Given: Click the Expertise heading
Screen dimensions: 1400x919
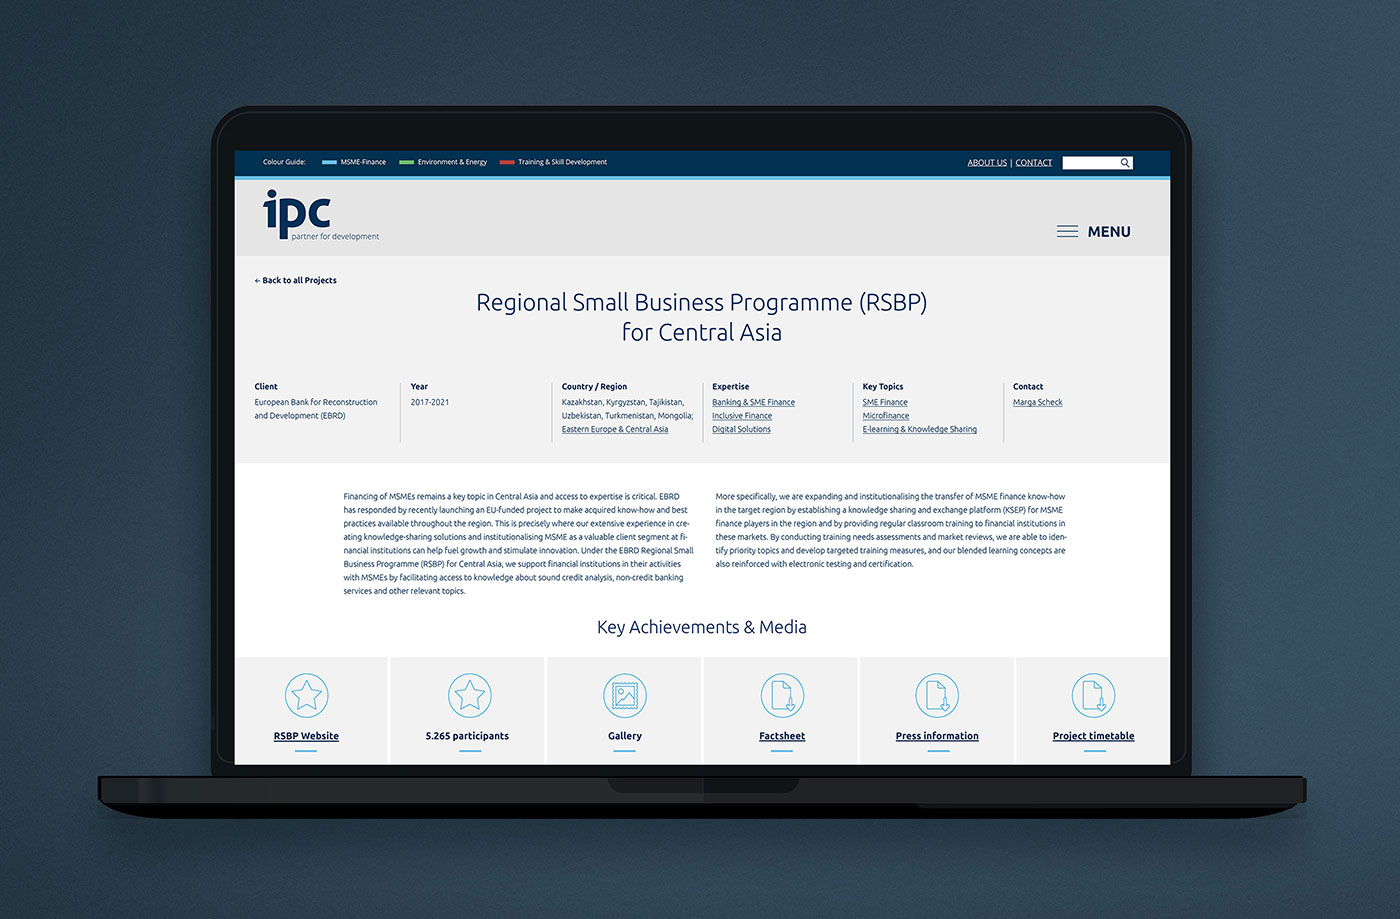Looking at the screenshot, I should [x=731, y=386].
